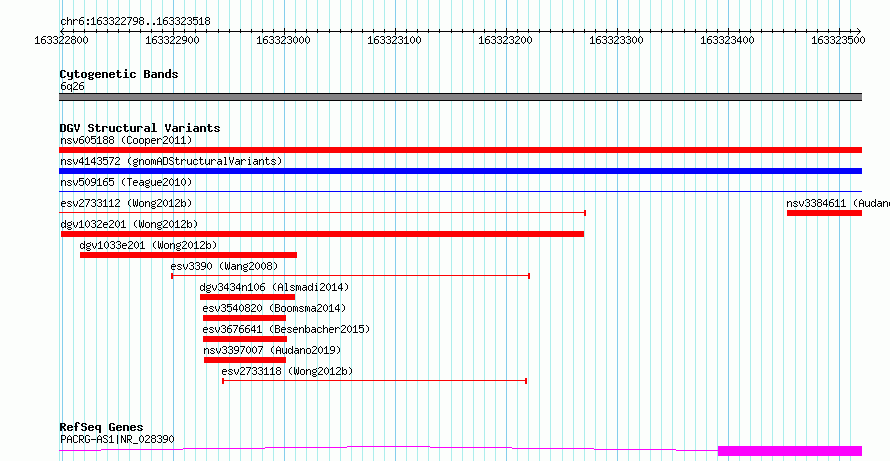Click the red dgv3434n106 variant bar
This screenshot has height=461, width=890.
(247, 297)
